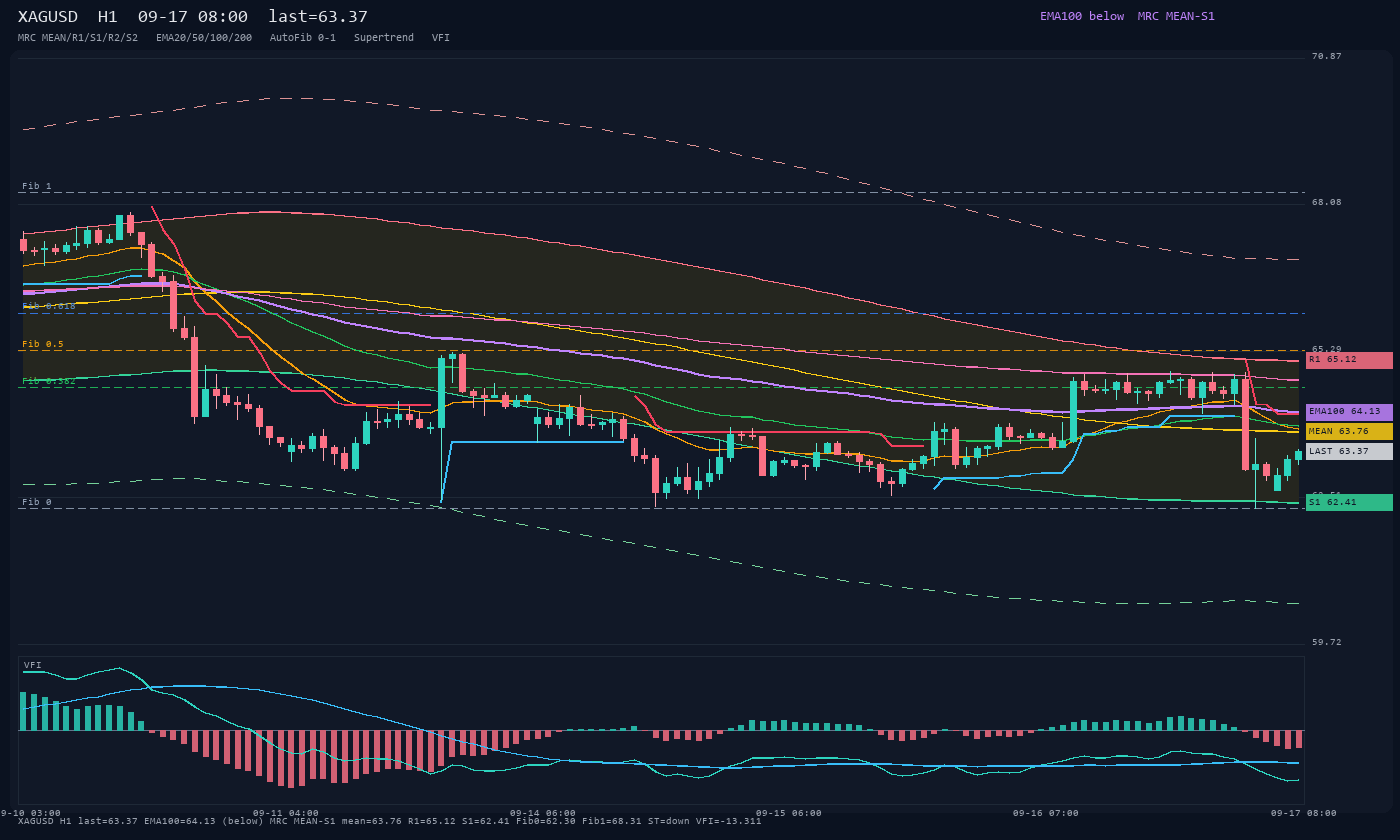The width and height of the screenshot is (1400, 840).
Task: Click the LAST 63.37 price tag
Action: (x=1349, y=451)
